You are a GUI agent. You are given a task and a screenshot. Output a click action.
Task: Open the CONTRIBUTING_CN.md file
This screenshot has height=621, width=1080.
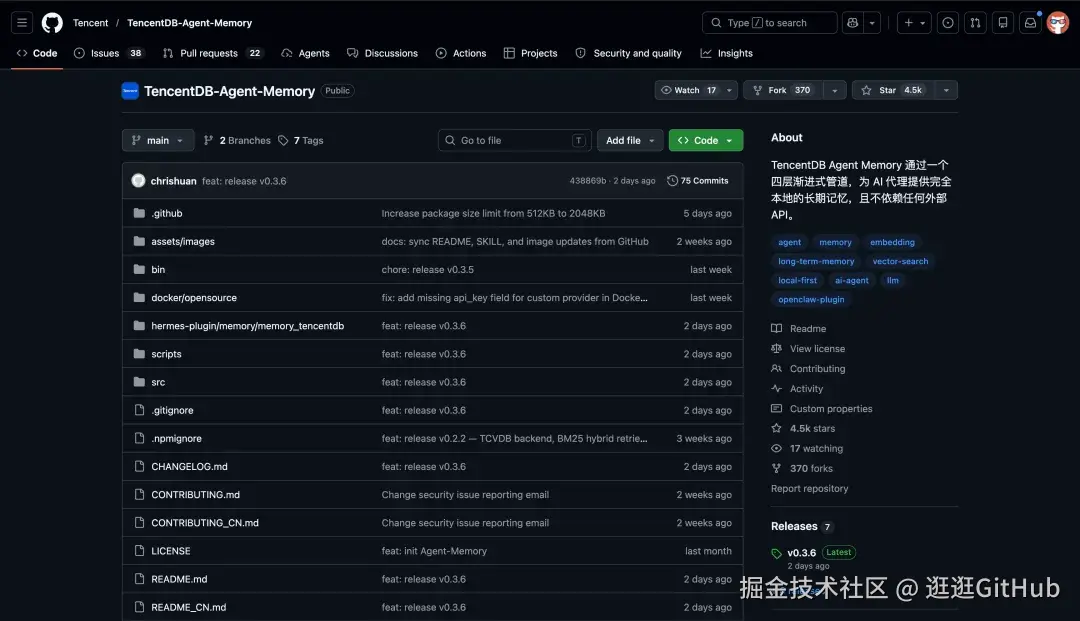[x=205, y=523]
